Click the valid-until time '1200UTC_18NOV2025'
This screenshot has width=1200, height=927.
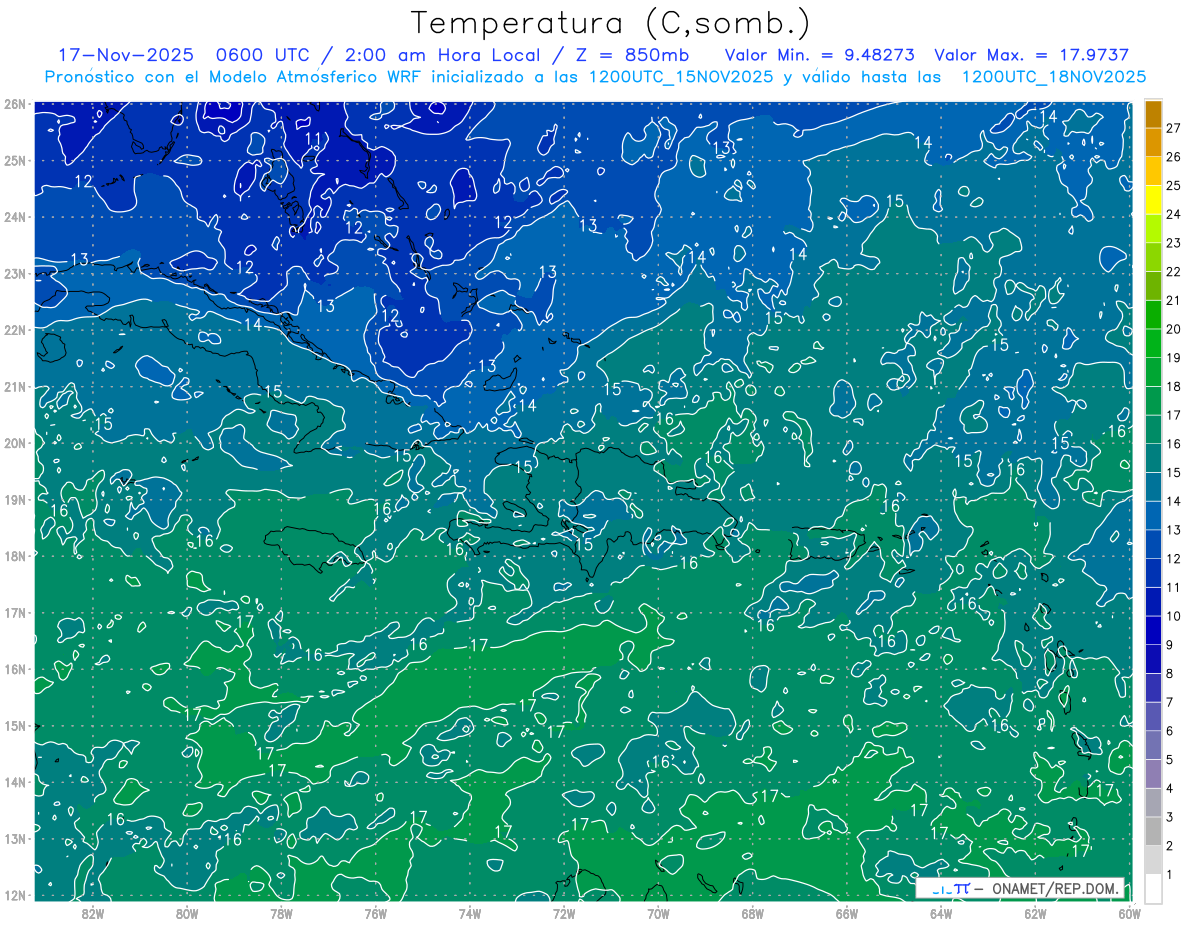coord(1054,76)
